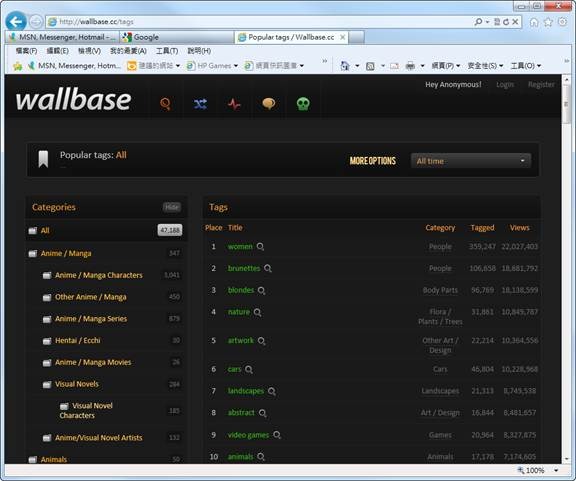Viewport: 576px width, 481px height.
Task: Open the Register link
Action: (x=541, y=85)
